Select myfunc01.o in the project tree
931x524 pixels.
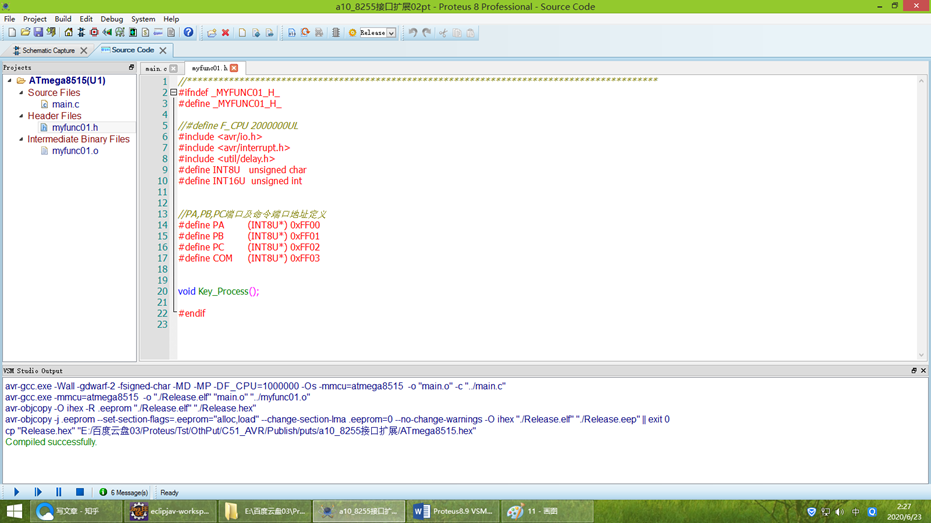click(75, 151)
